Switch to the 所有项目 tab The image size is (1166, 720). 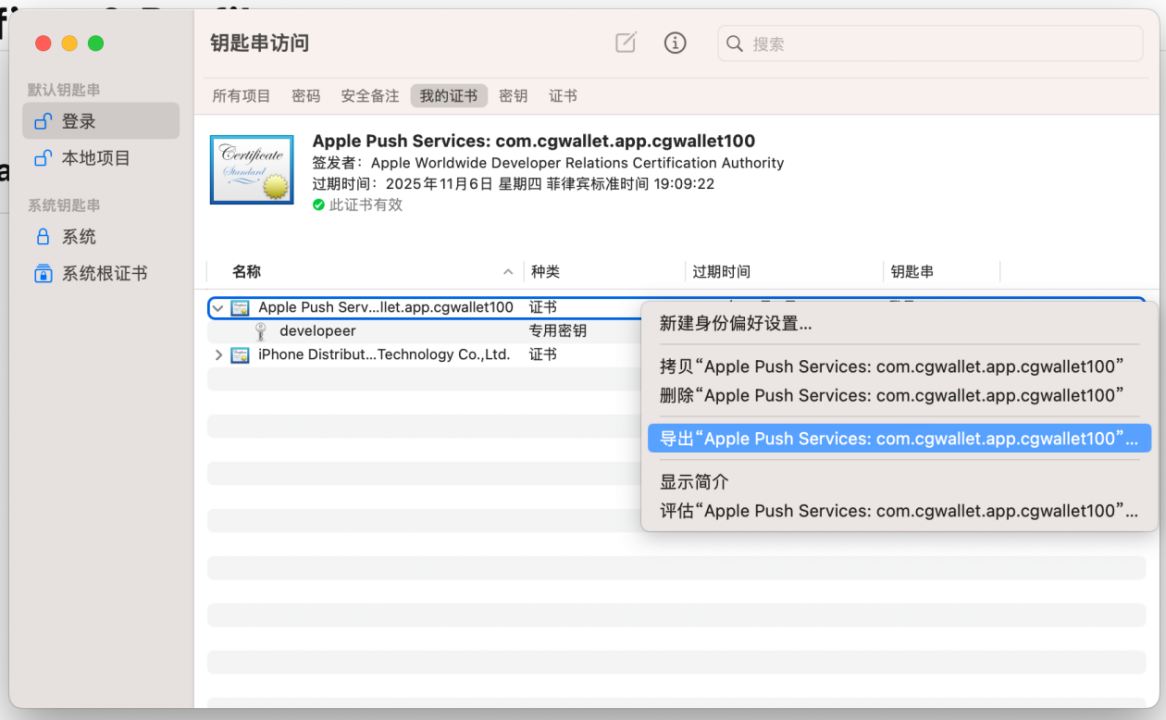click(241, 96)
